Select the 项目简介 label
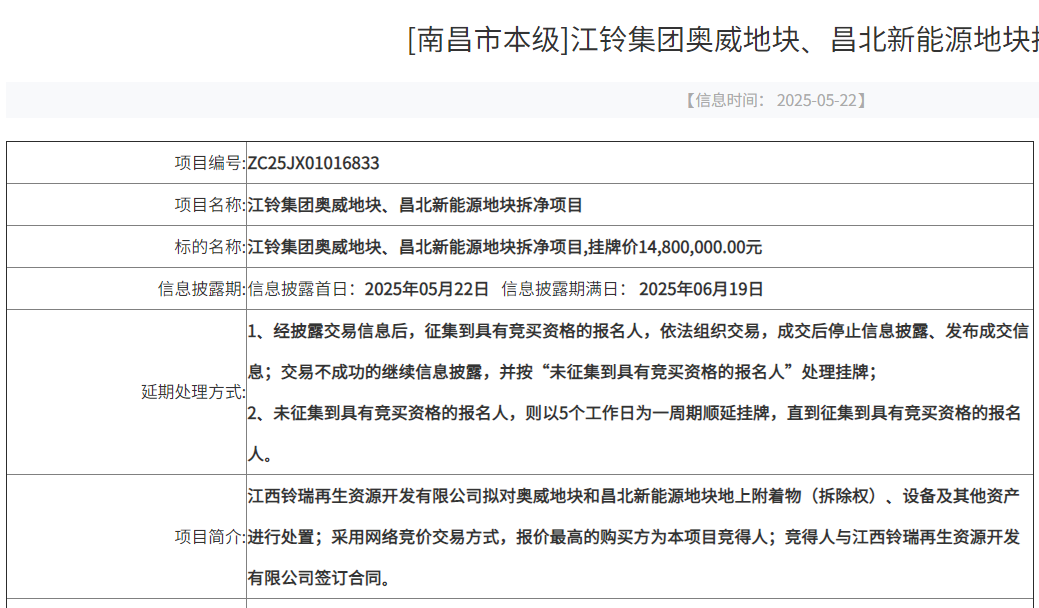The image size is (1039, 608). pyautogui.click(x=210, y=537)
